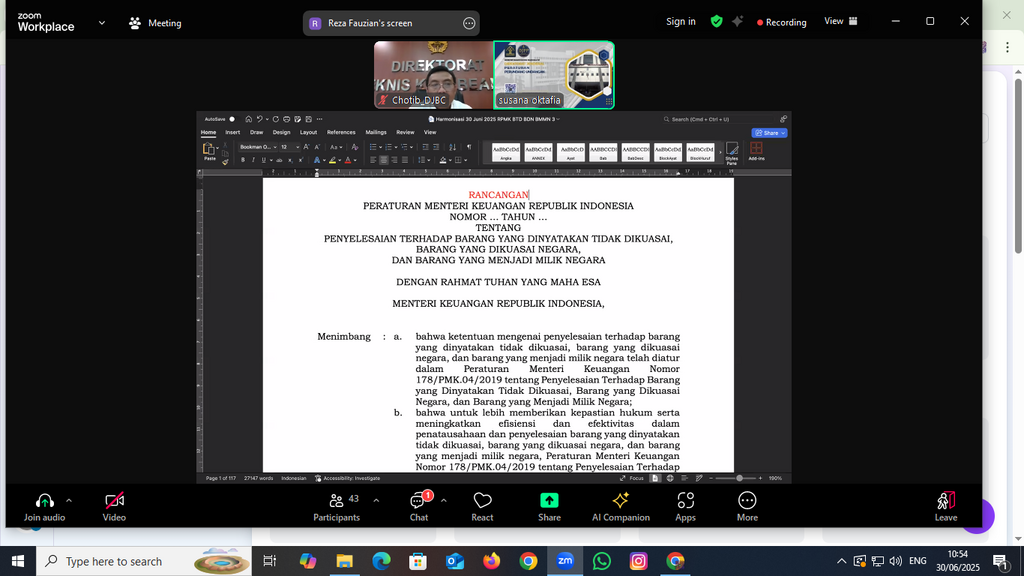Image resolution: width=1024 pixels, height=576 pixels.
Task: Open the More options menu in Zoom
Action: click(747, 507)
